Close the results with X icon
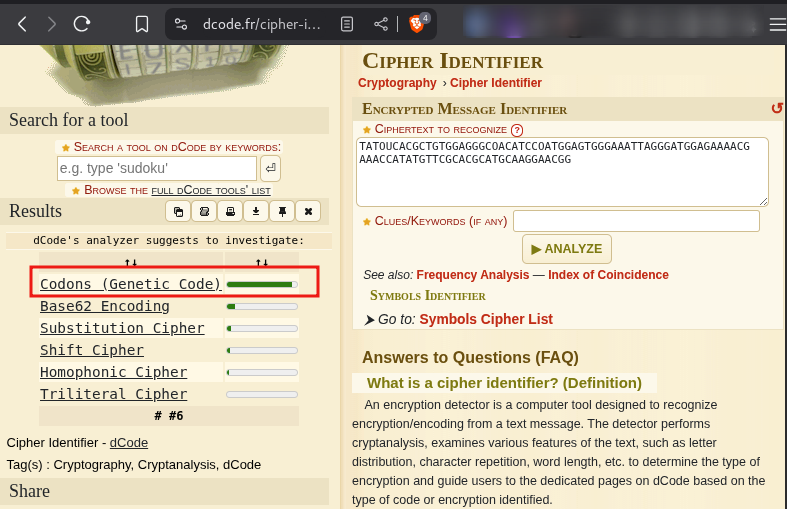This screenshot has width=787, height=509. click(x=308, y=211)
